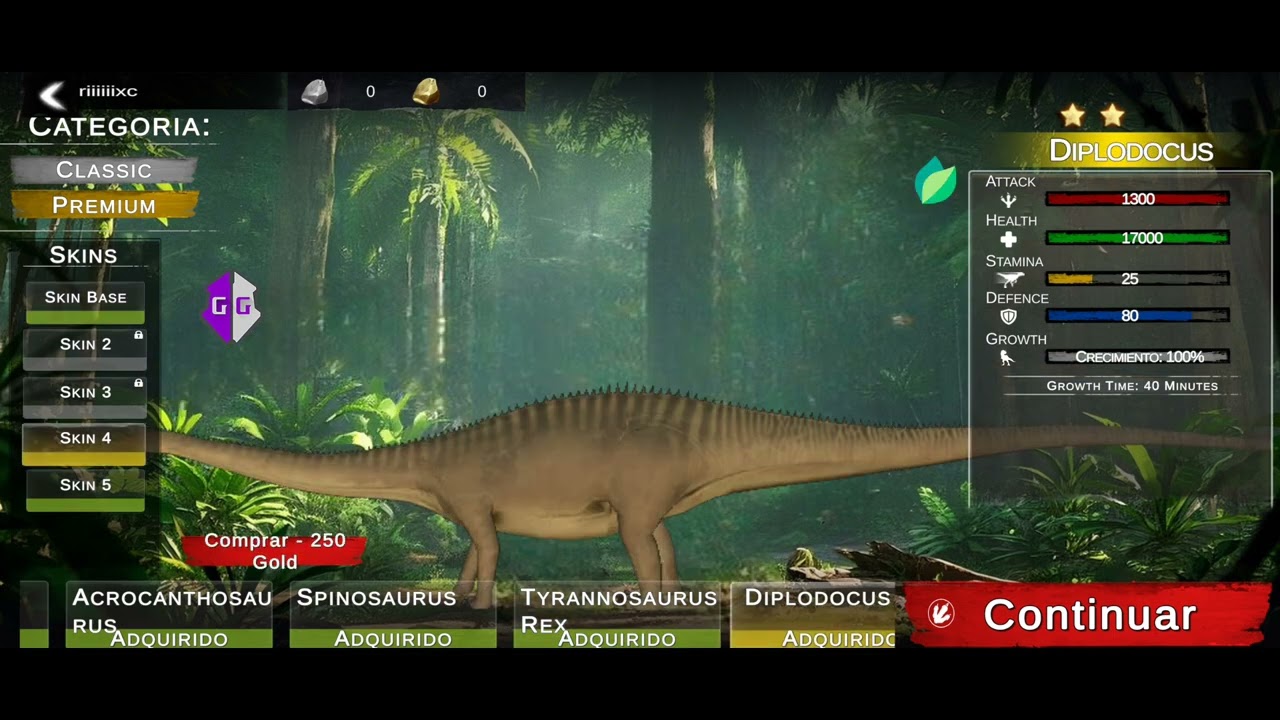Screen dimensions: 1280x720
Task: Select Tyrannosaurus Rex dinosaur card
Action: pyautogui.click(x=617, y=615)
